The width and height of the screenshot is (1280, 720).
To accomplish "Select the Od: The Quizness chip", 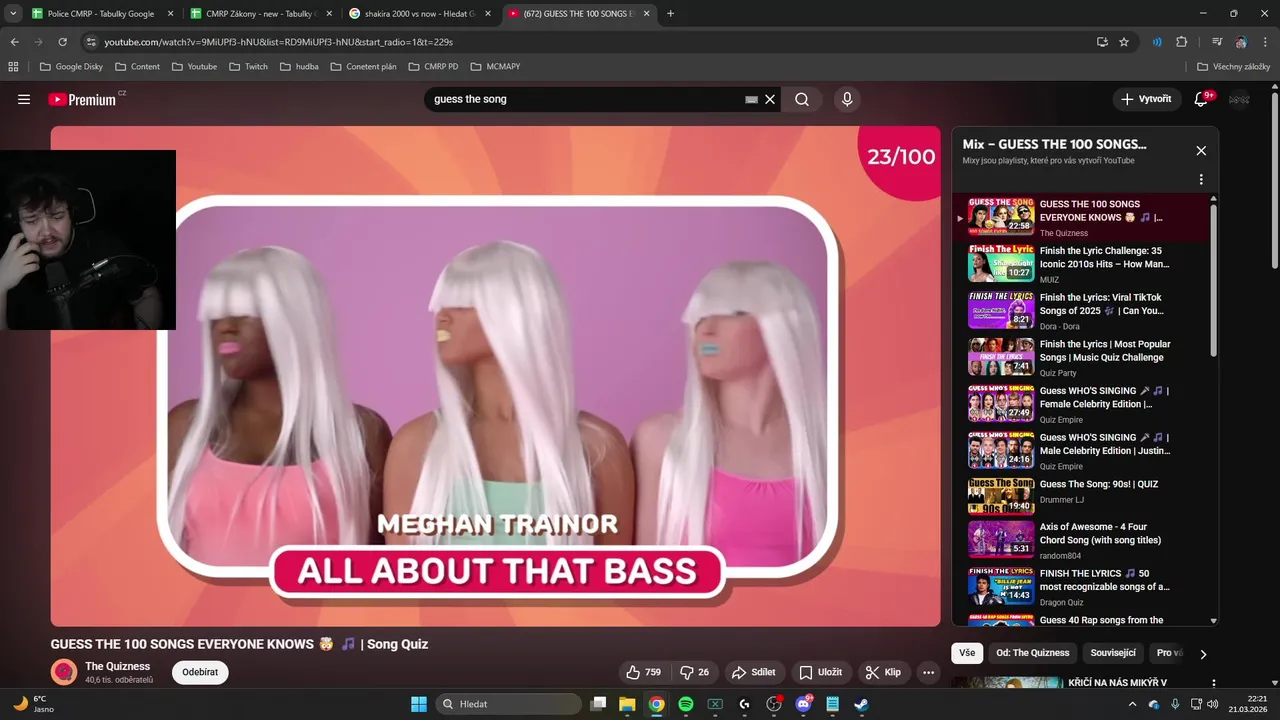I will [1033, 653].
